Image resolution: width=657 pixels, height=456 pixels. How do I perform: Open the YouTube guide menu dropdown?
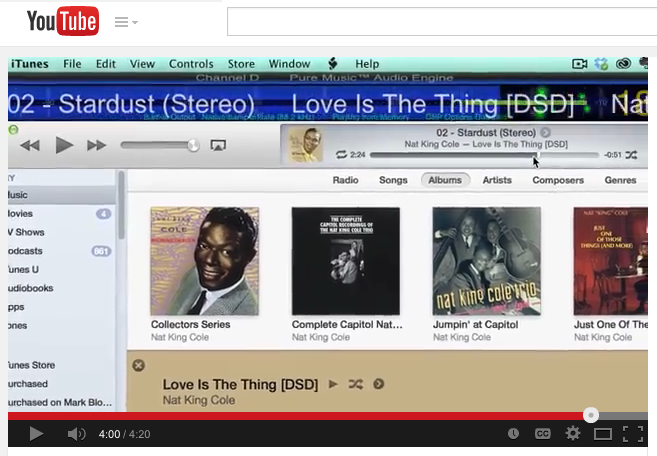(126, 22)
